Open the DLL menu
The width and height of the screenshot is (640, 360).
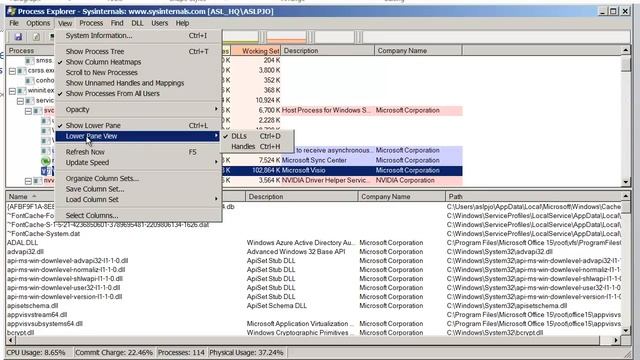point(137,23)
